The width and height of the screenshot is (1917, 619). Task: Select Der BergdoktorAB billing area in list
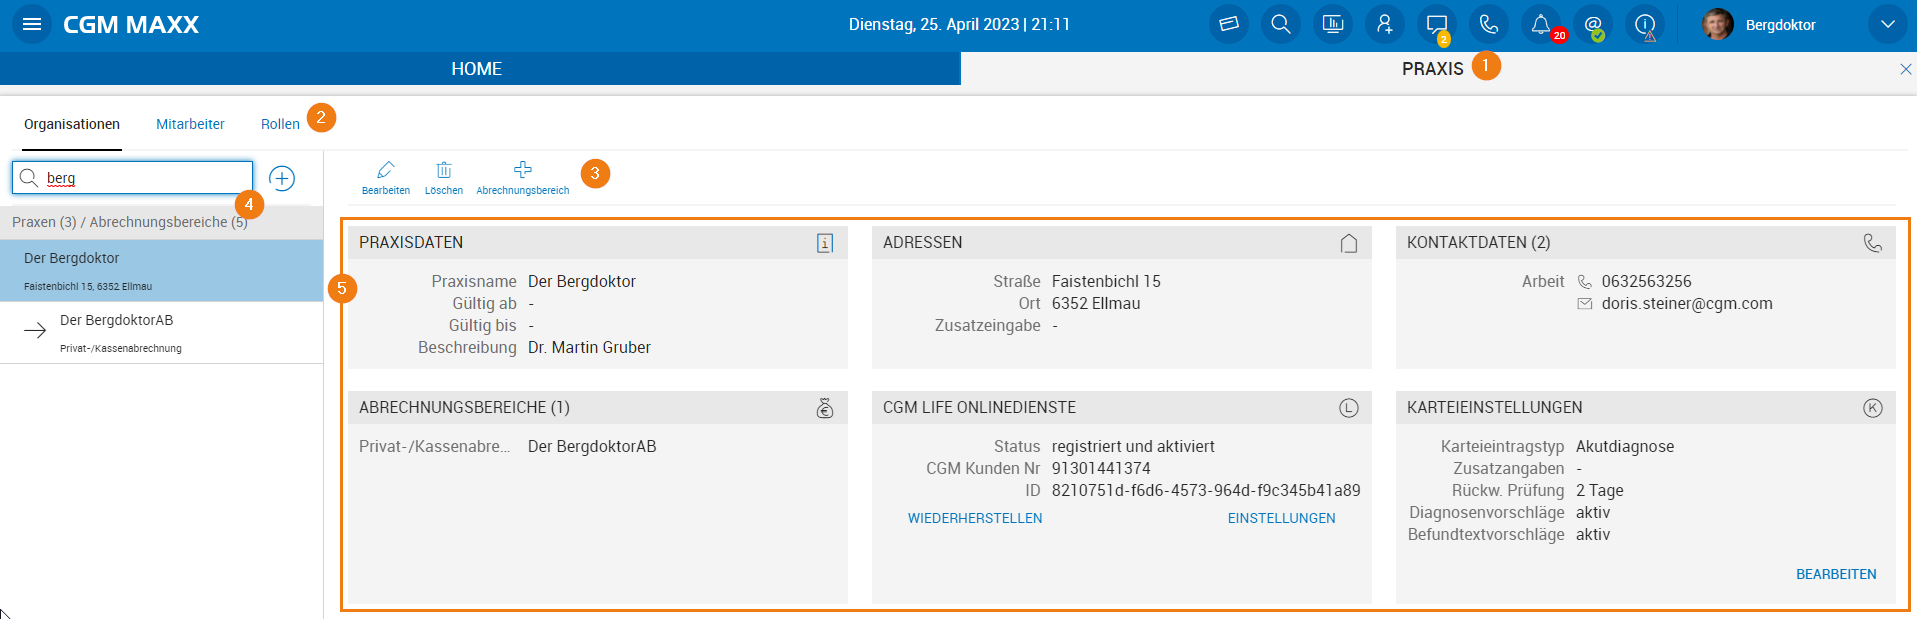click(x=161, y=332)
